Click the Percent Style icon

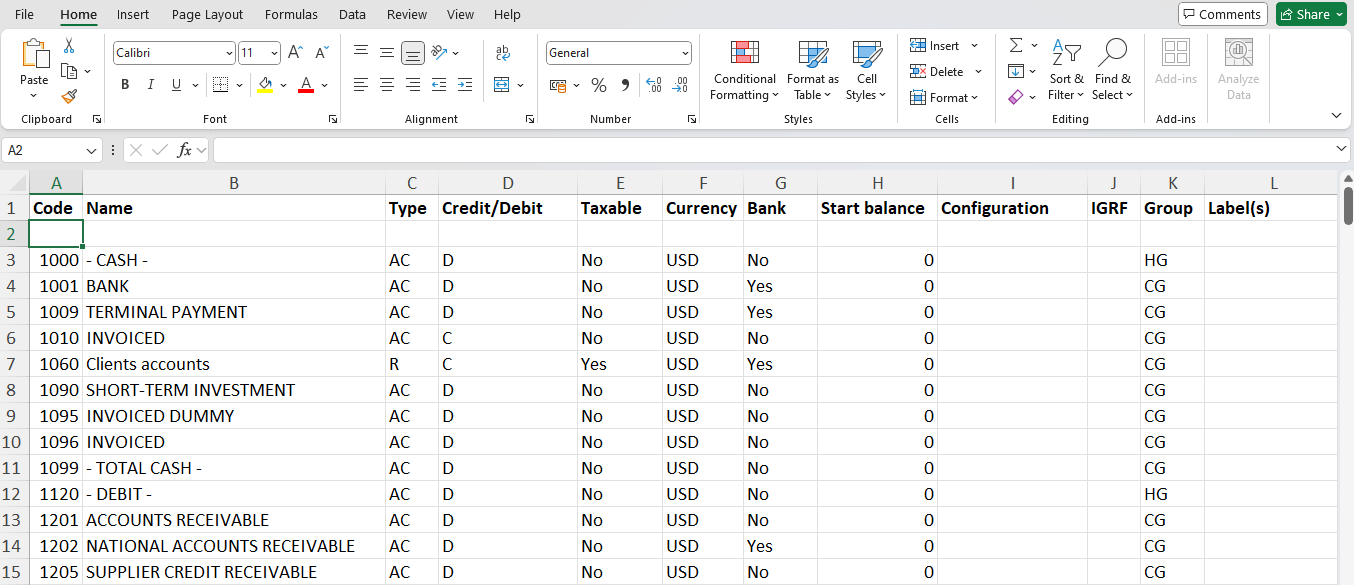click(599, 85)
